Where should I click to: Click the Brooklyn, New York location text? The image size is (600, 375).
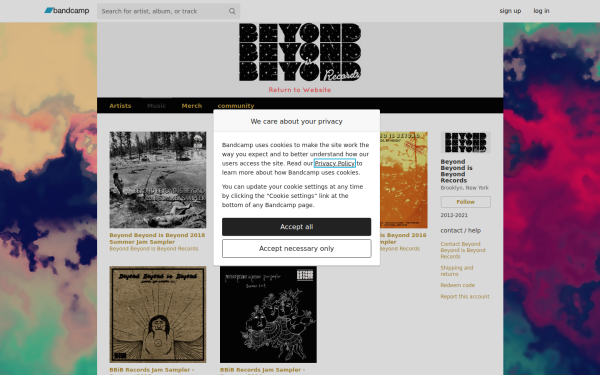coord(465,188)
